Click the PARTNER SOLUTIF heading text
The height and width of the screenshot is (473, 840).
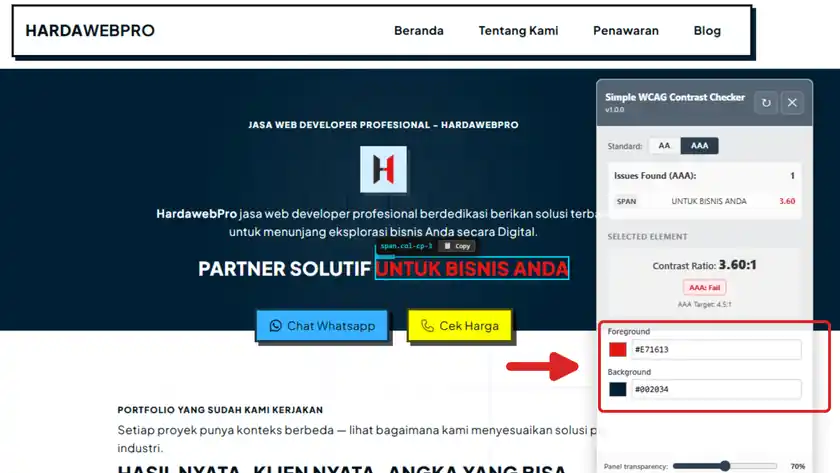click(x=284, y=269)
